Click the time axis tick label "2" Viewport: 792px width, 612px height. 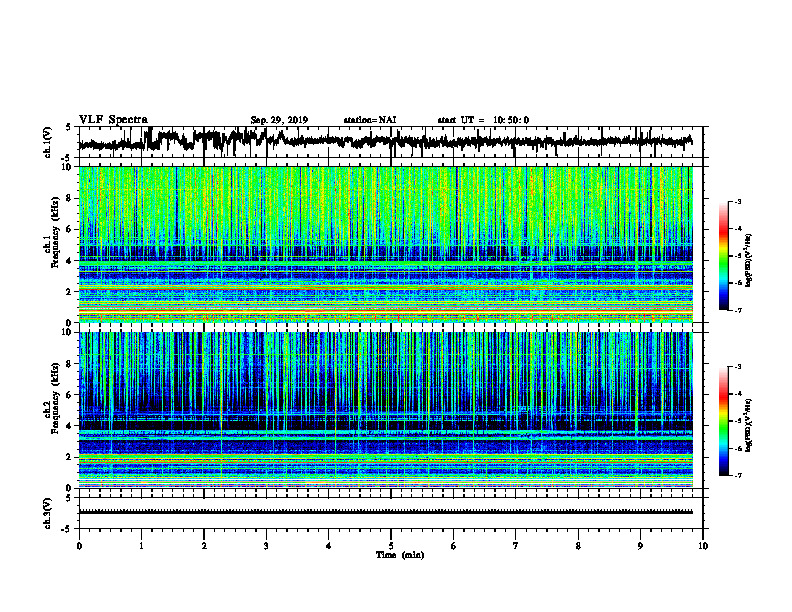pos(204,546)
